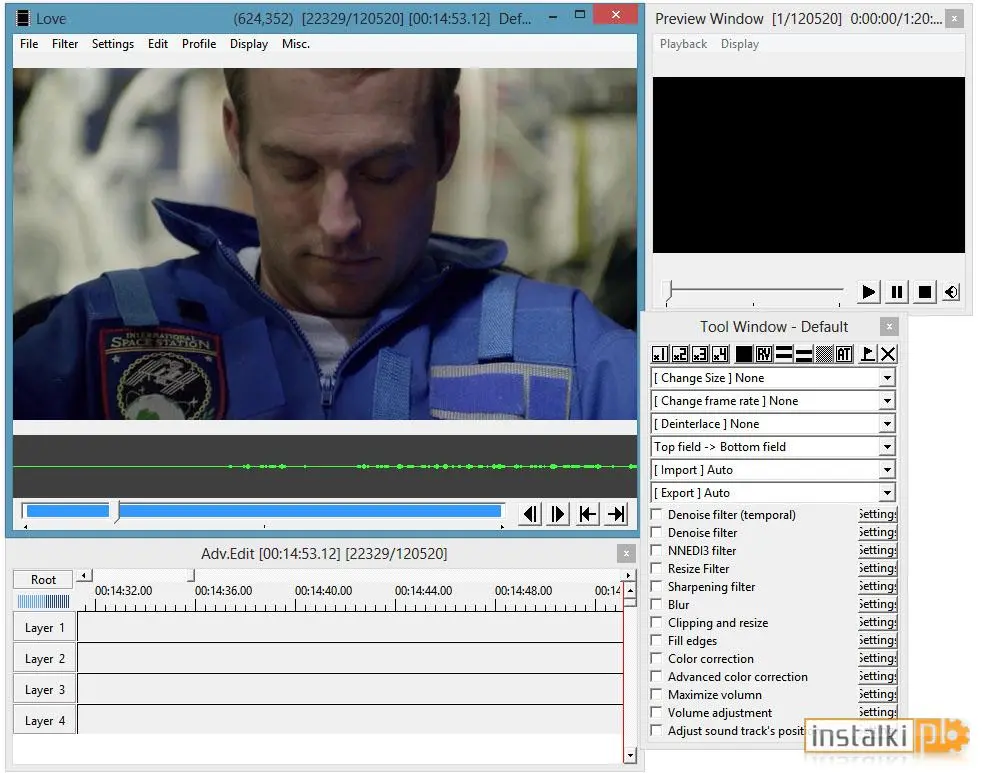Enable the Denoise filter checkbox
The height and width of the screenshot is (773, 982).
tap(656, 533)
